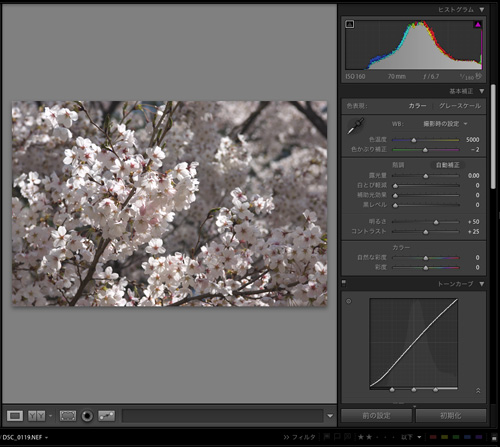Image resolution: width=500 pixels, height=447 pixels.
Task: Click the 補助光効果 slider handle
Action: tap(395, 195)
